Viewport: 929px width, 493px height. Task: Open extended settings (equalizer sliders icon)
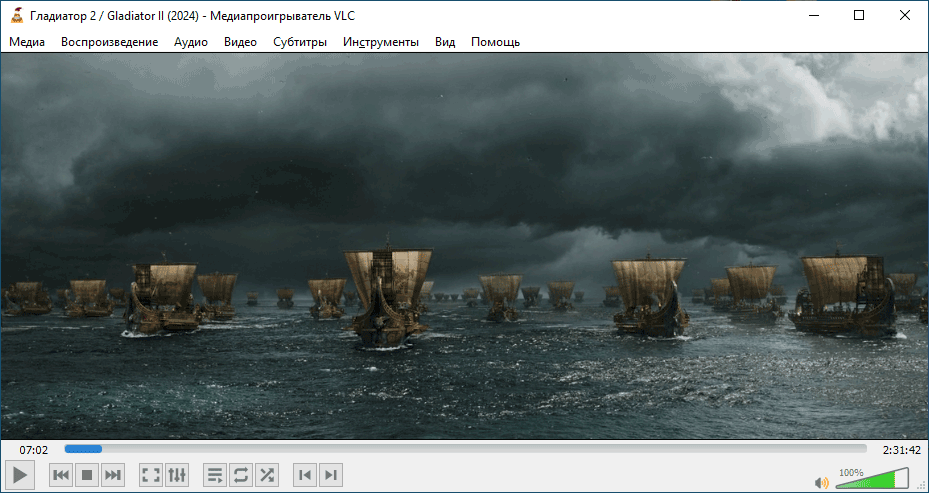click(177, 475)
